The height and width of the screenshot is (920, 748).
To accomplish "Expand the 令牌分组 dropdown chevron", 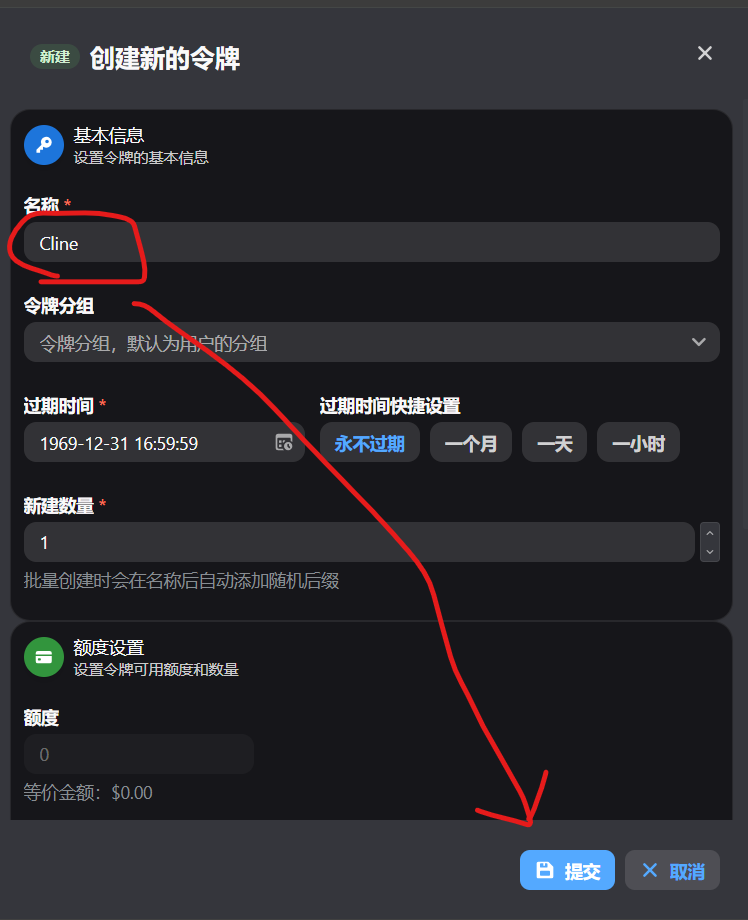I will coord(698,342).
